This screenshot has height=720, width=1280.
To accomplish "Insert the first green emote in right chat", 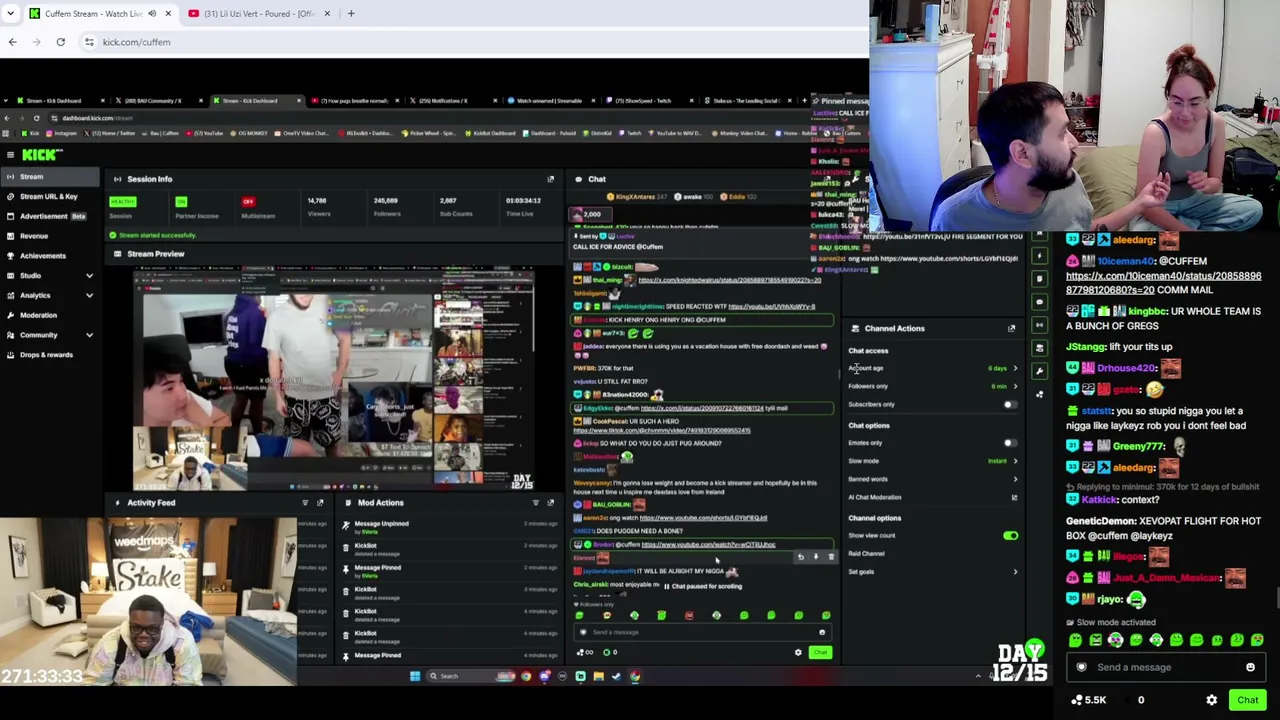I will point(1075,640).
